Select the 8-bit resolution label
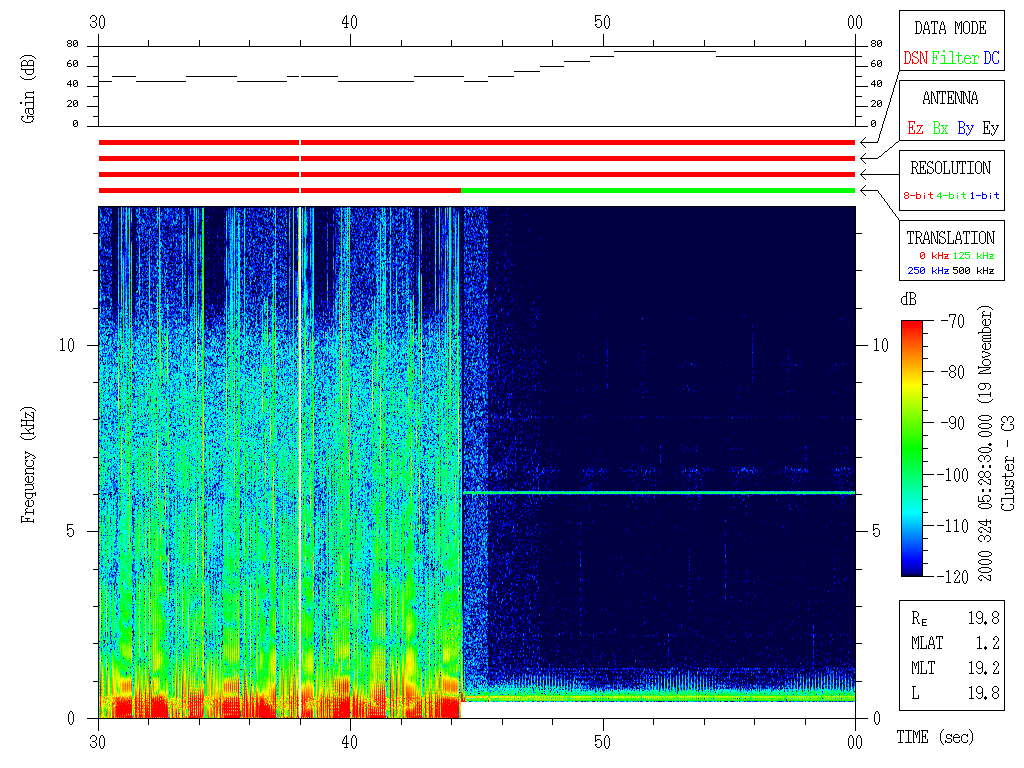The height and width of the screenshot is (768, 1024). [x=918, y=196]
